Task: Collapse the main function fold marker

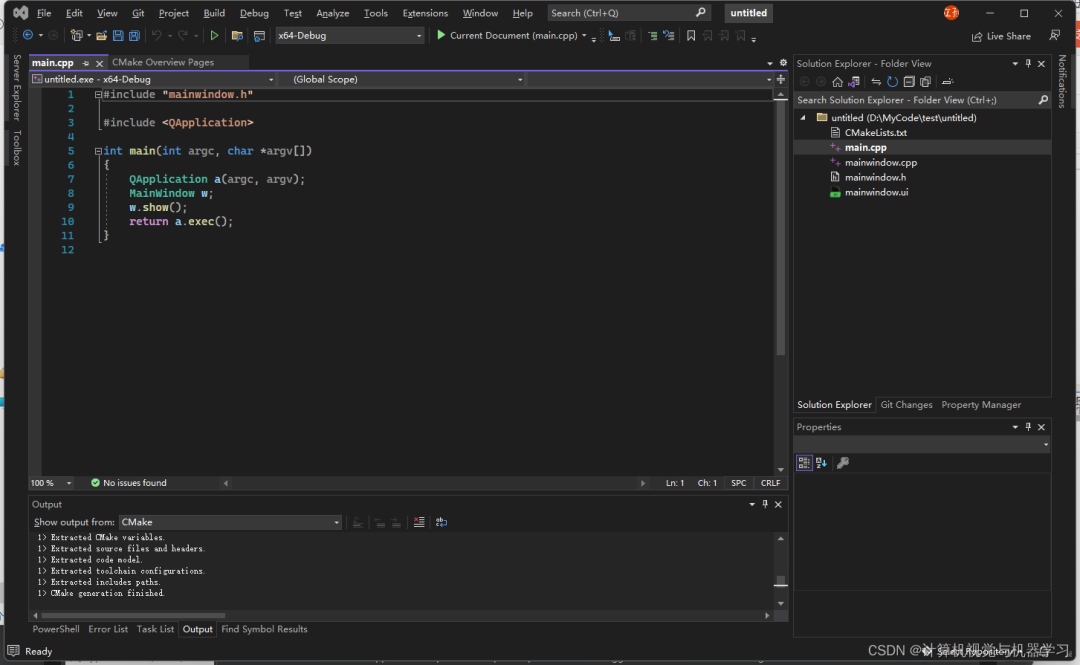Action: pyautogui.click(x=98, y=151)
